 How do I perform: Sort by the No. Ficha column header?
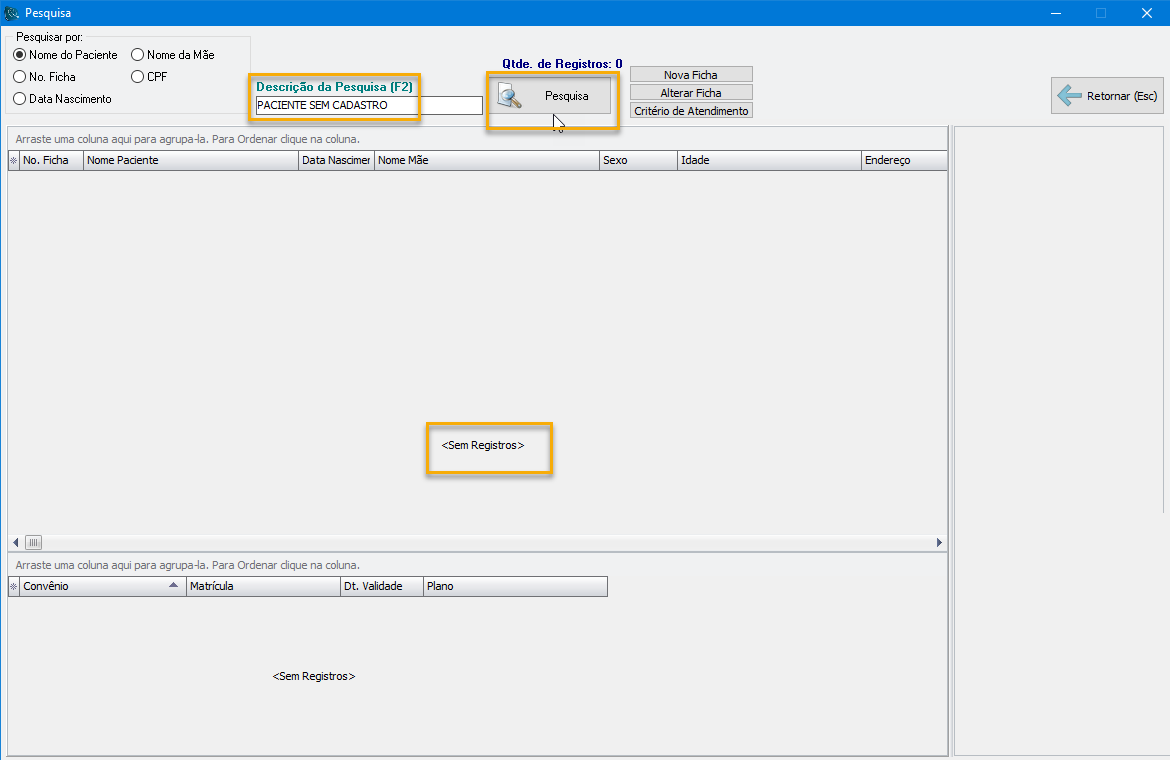(51, 160)
